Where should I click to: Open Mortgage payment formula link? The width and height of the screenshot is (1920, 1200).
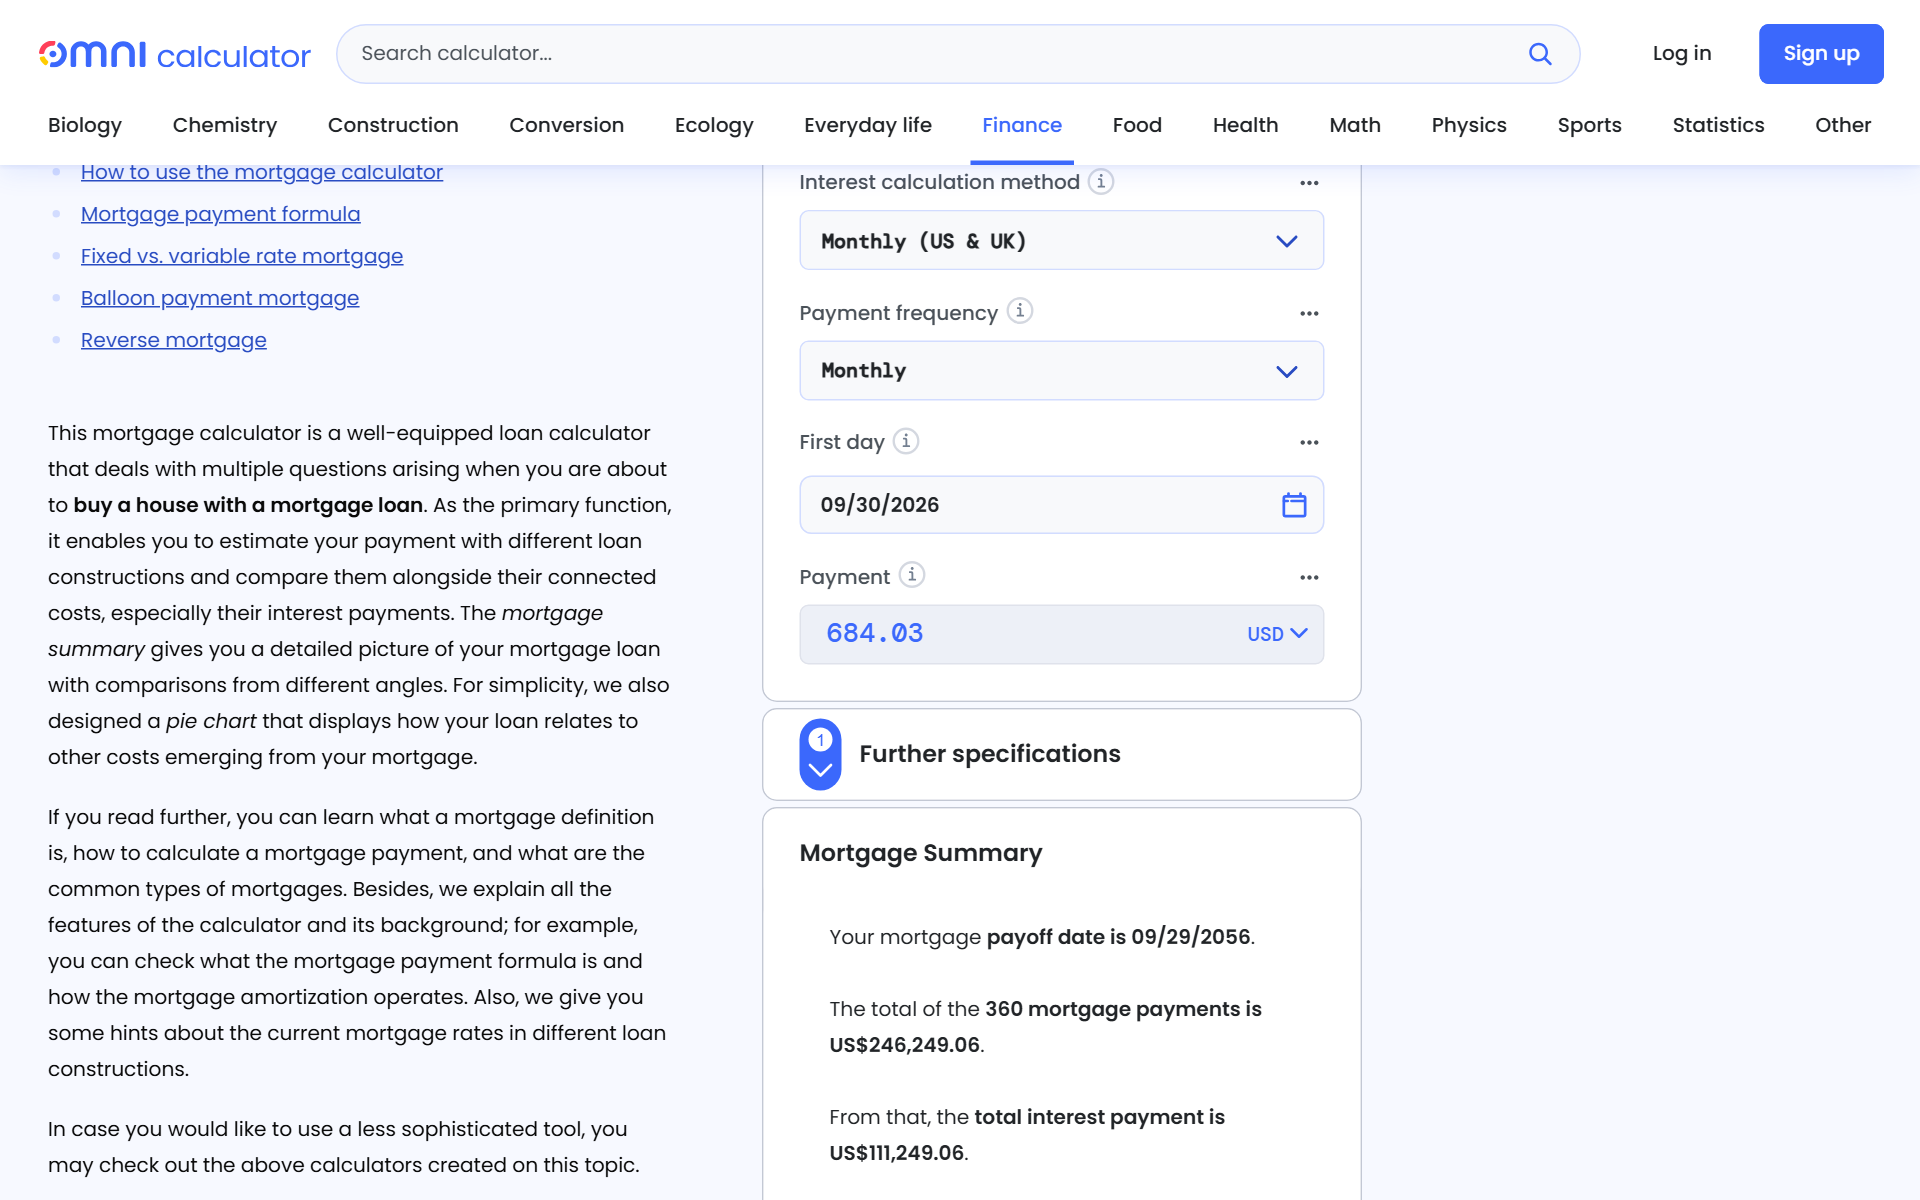(x=221, y=214)
